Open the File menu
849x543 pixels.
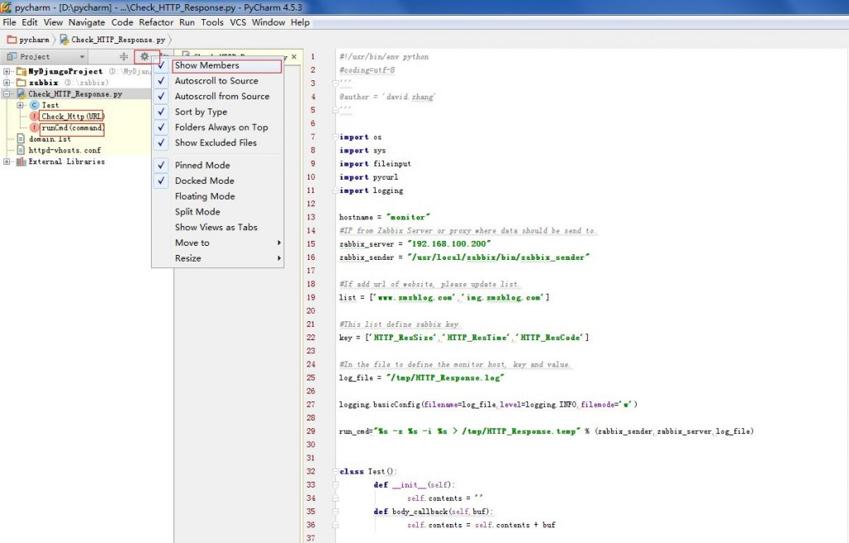point(9,22)
